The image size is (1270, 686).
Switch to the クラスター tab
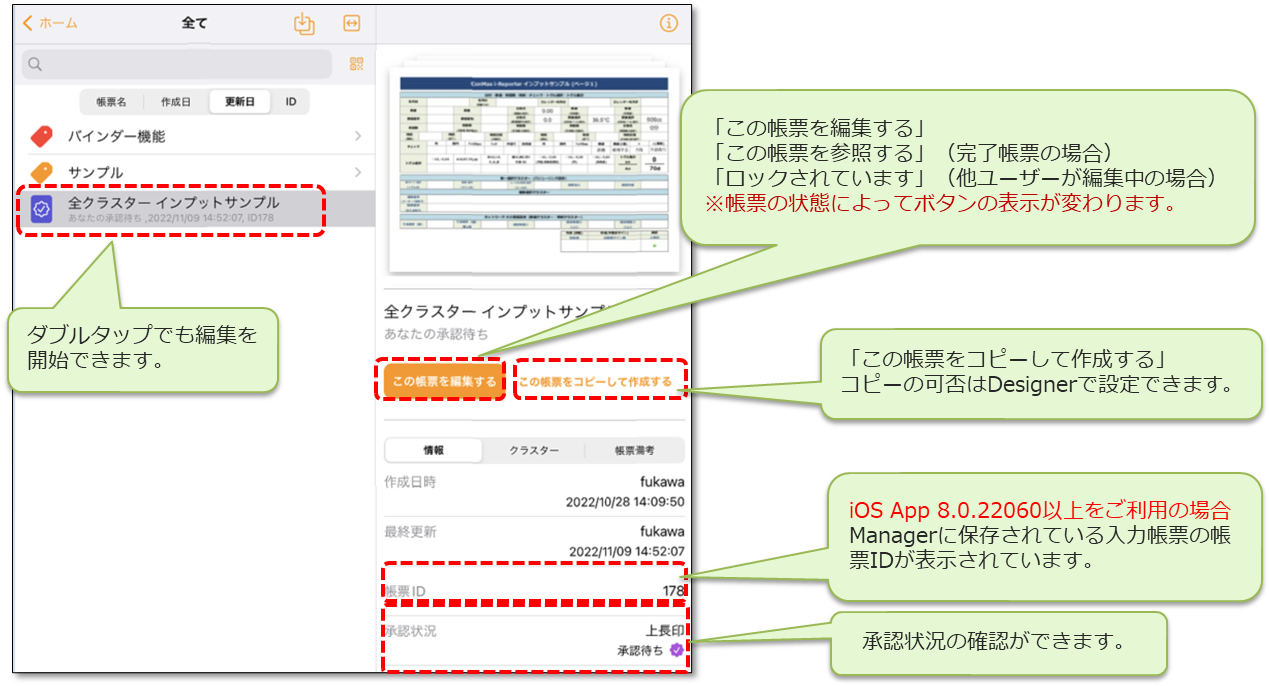click(x=533, y=451)
